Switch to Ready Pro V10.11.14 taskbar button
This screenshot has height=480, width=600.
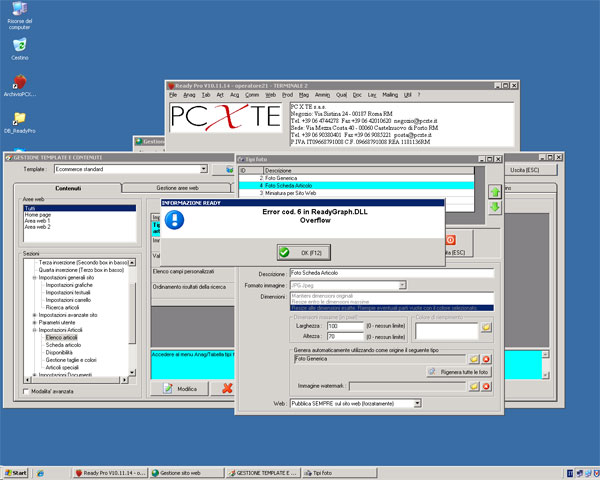[110, 473]
